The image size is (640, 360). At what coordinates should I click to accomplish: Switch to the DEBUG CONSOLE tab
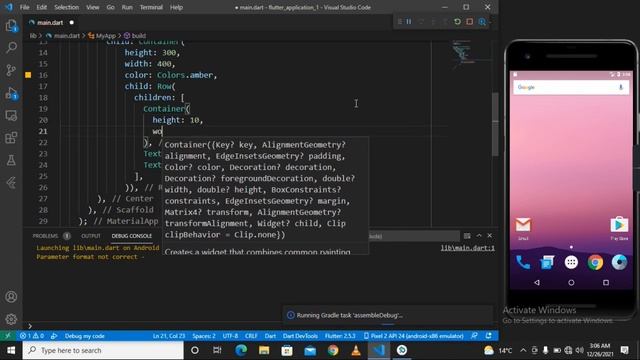[131, 236]
